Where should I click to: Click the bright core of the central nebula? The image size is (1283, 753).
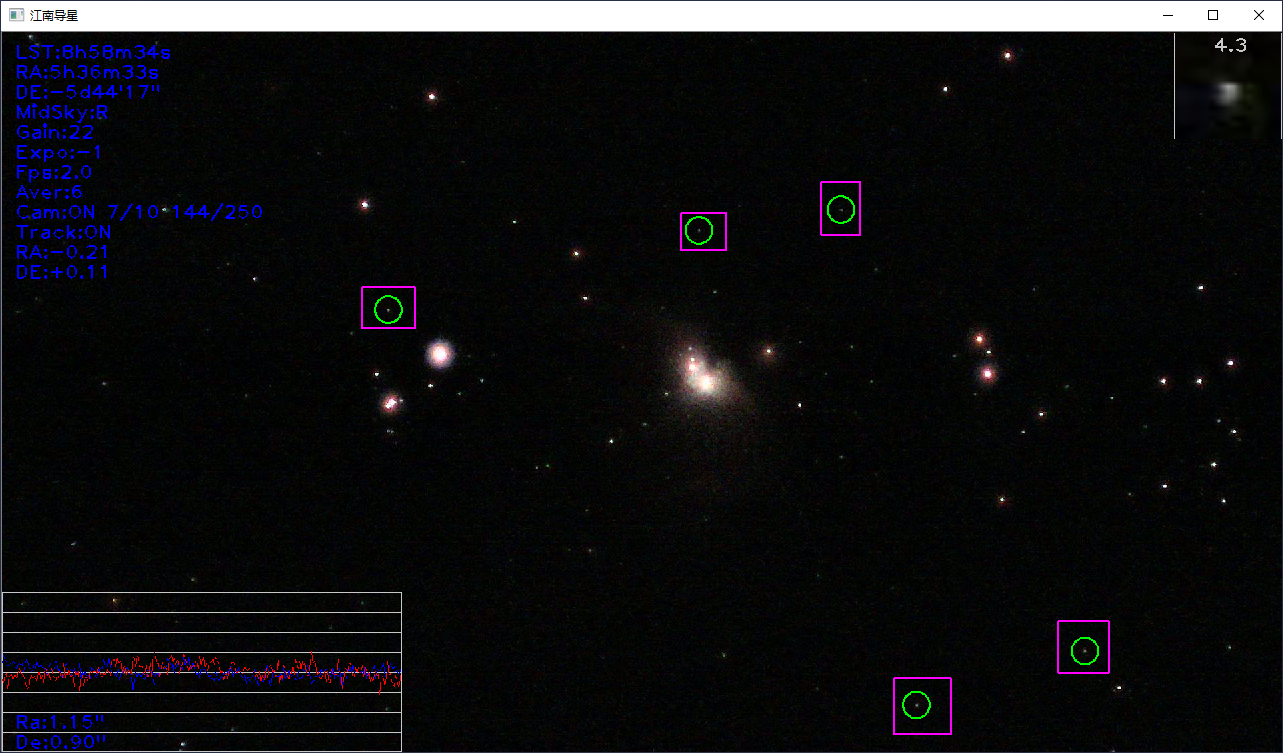[x=704, y=380]
